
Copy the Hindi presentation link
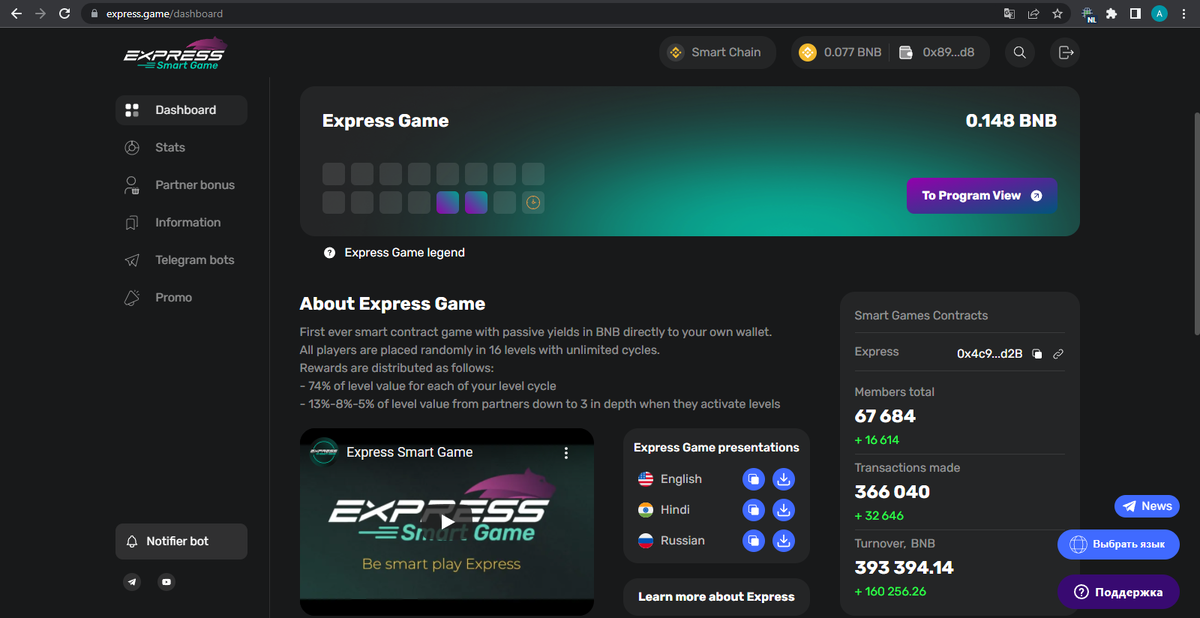(754, 510)
